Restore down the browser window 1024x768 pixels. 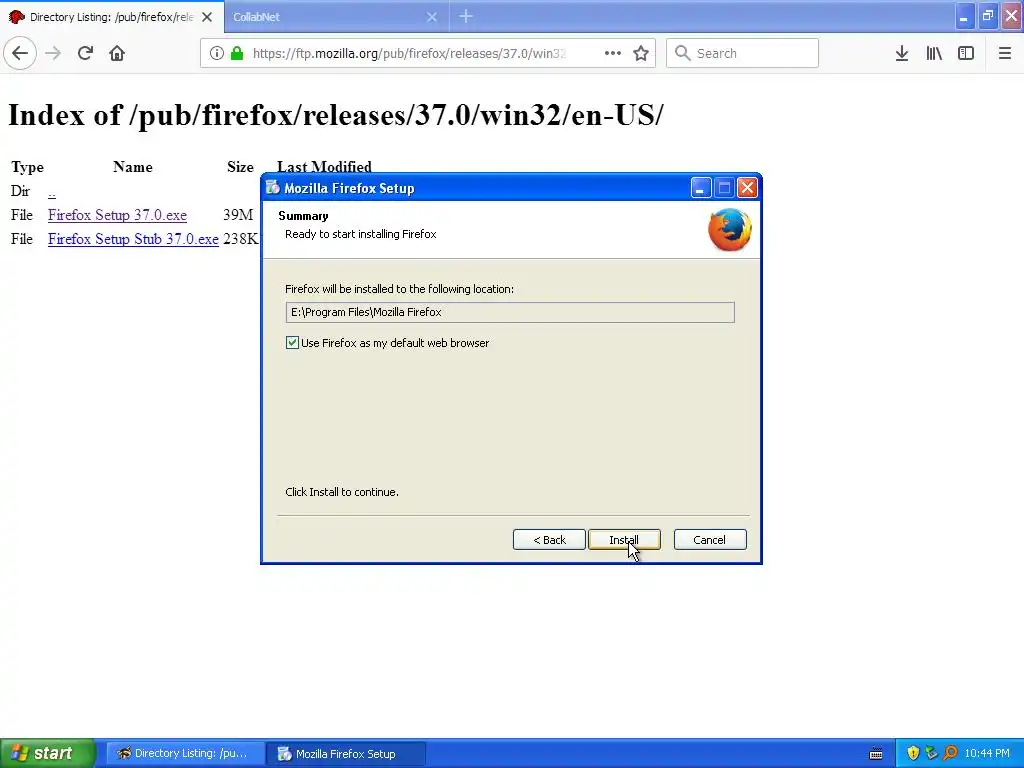(x=988, y=16)
